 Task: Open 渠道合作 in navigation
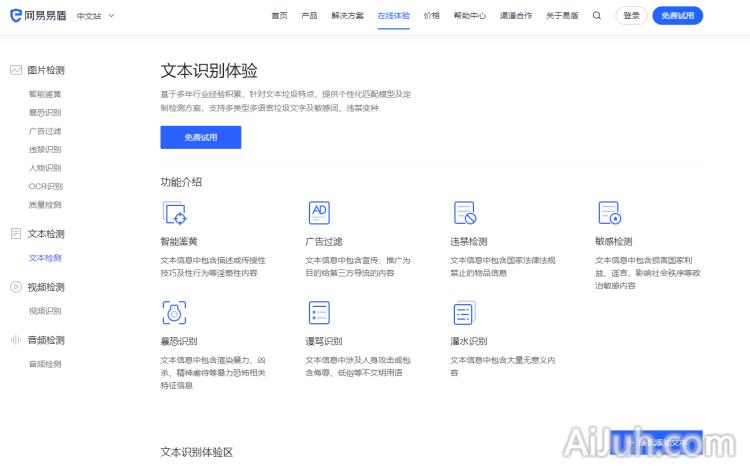(516, 16)
